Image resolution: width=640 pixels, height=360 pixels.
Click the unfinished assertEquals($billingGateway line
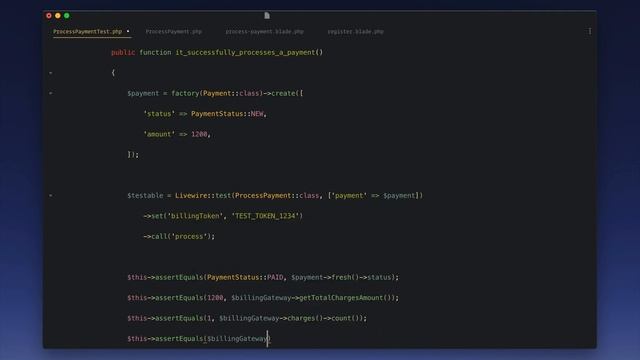(x=199, y=338)
